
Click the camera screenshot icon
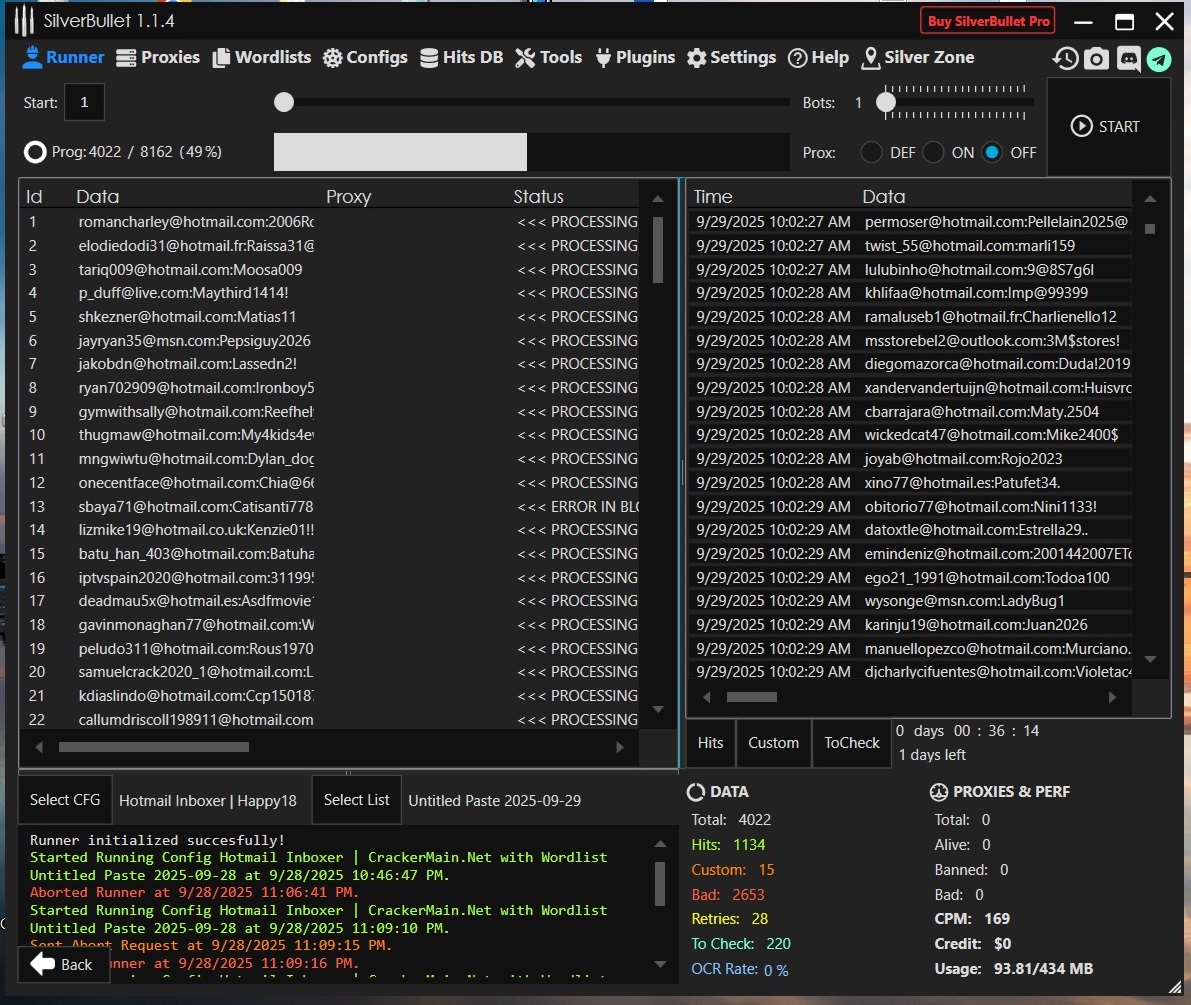(1097, 59)
